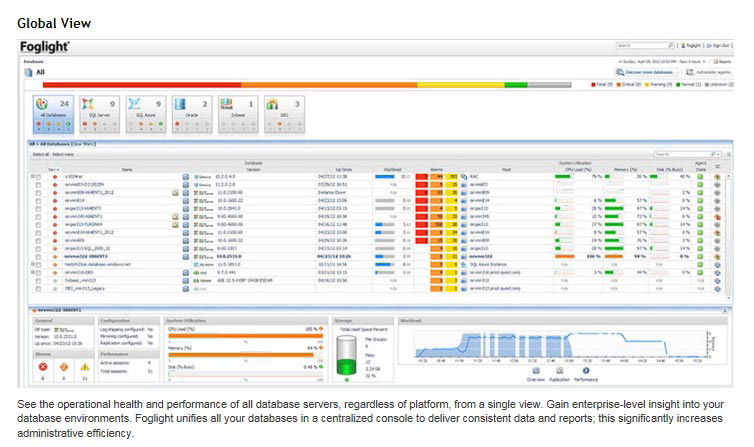The image size is (754, 447).
Task: Tick the checkbox for the SQL Azure Instance row
Action: tap(38, 265)
